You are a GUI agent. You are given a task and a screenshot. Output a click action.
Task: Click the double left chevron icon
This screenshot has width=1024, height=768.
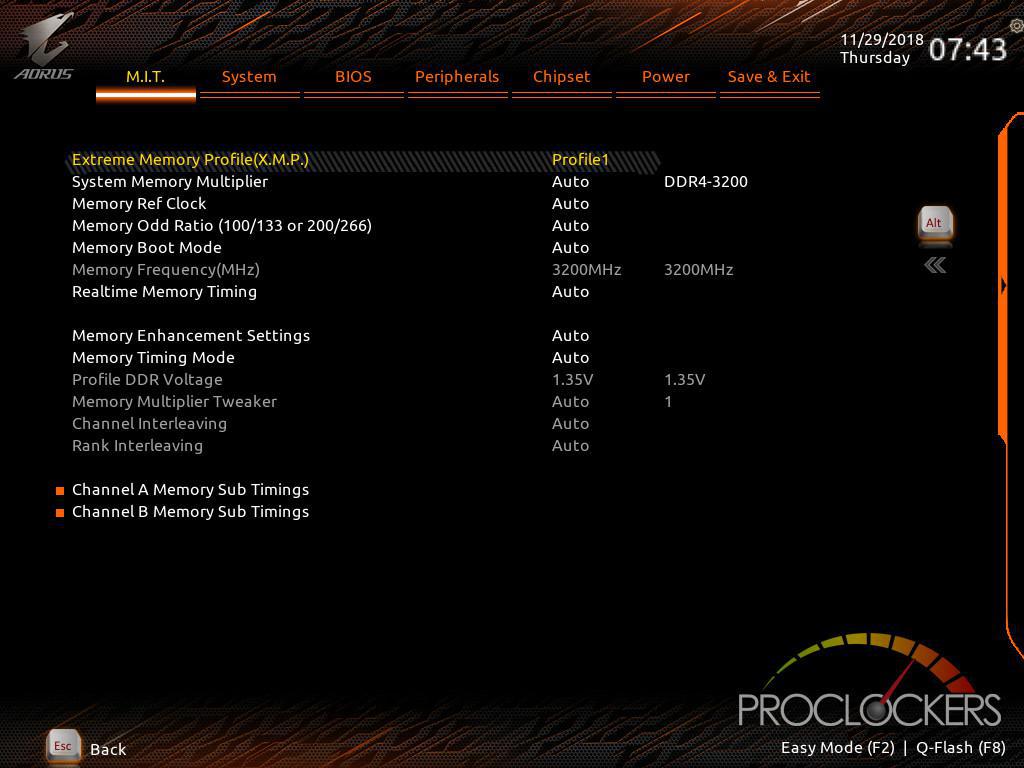(935, 265)
